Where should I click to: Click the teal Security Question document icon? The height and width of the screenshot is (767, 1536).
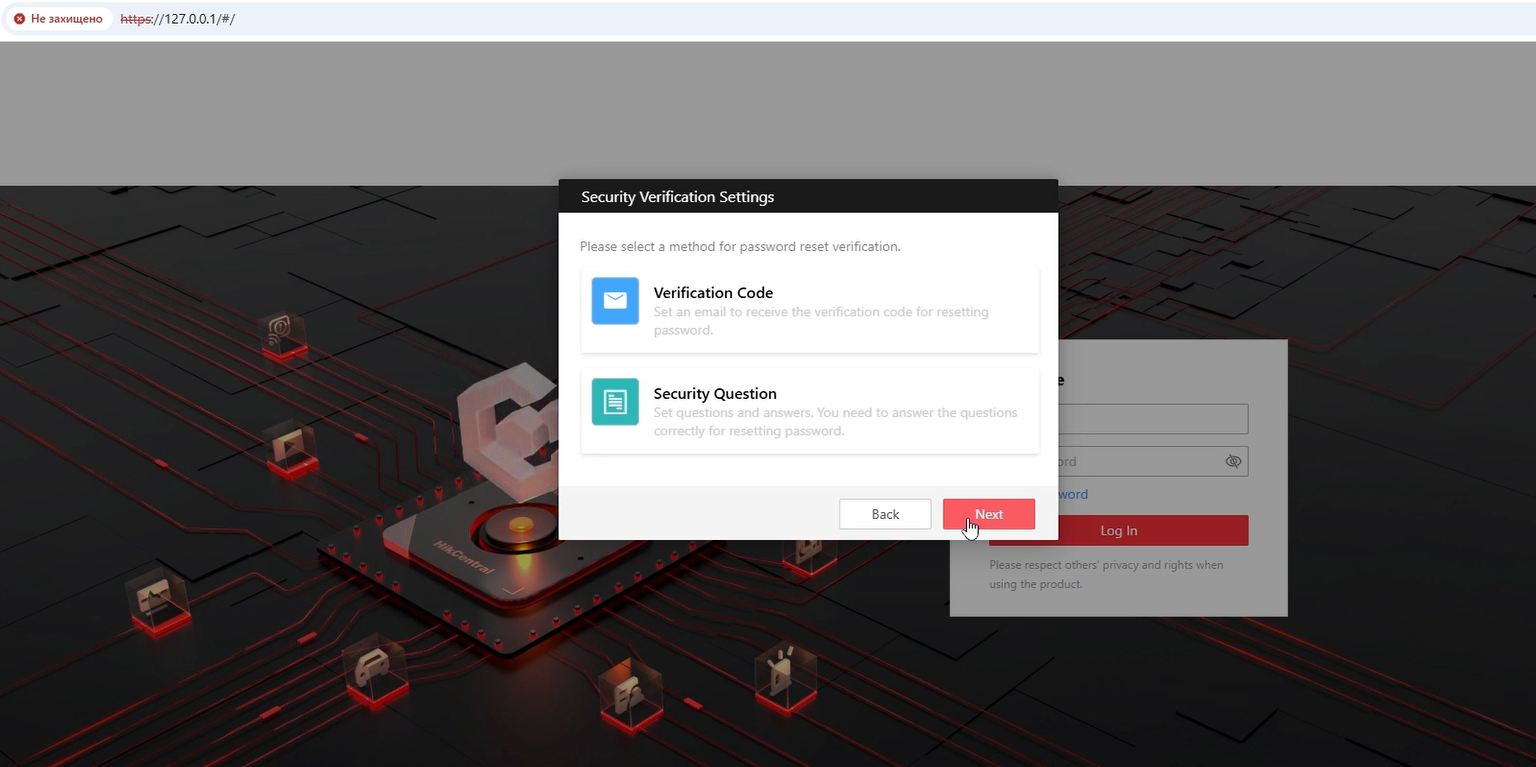tap(615, 402)
